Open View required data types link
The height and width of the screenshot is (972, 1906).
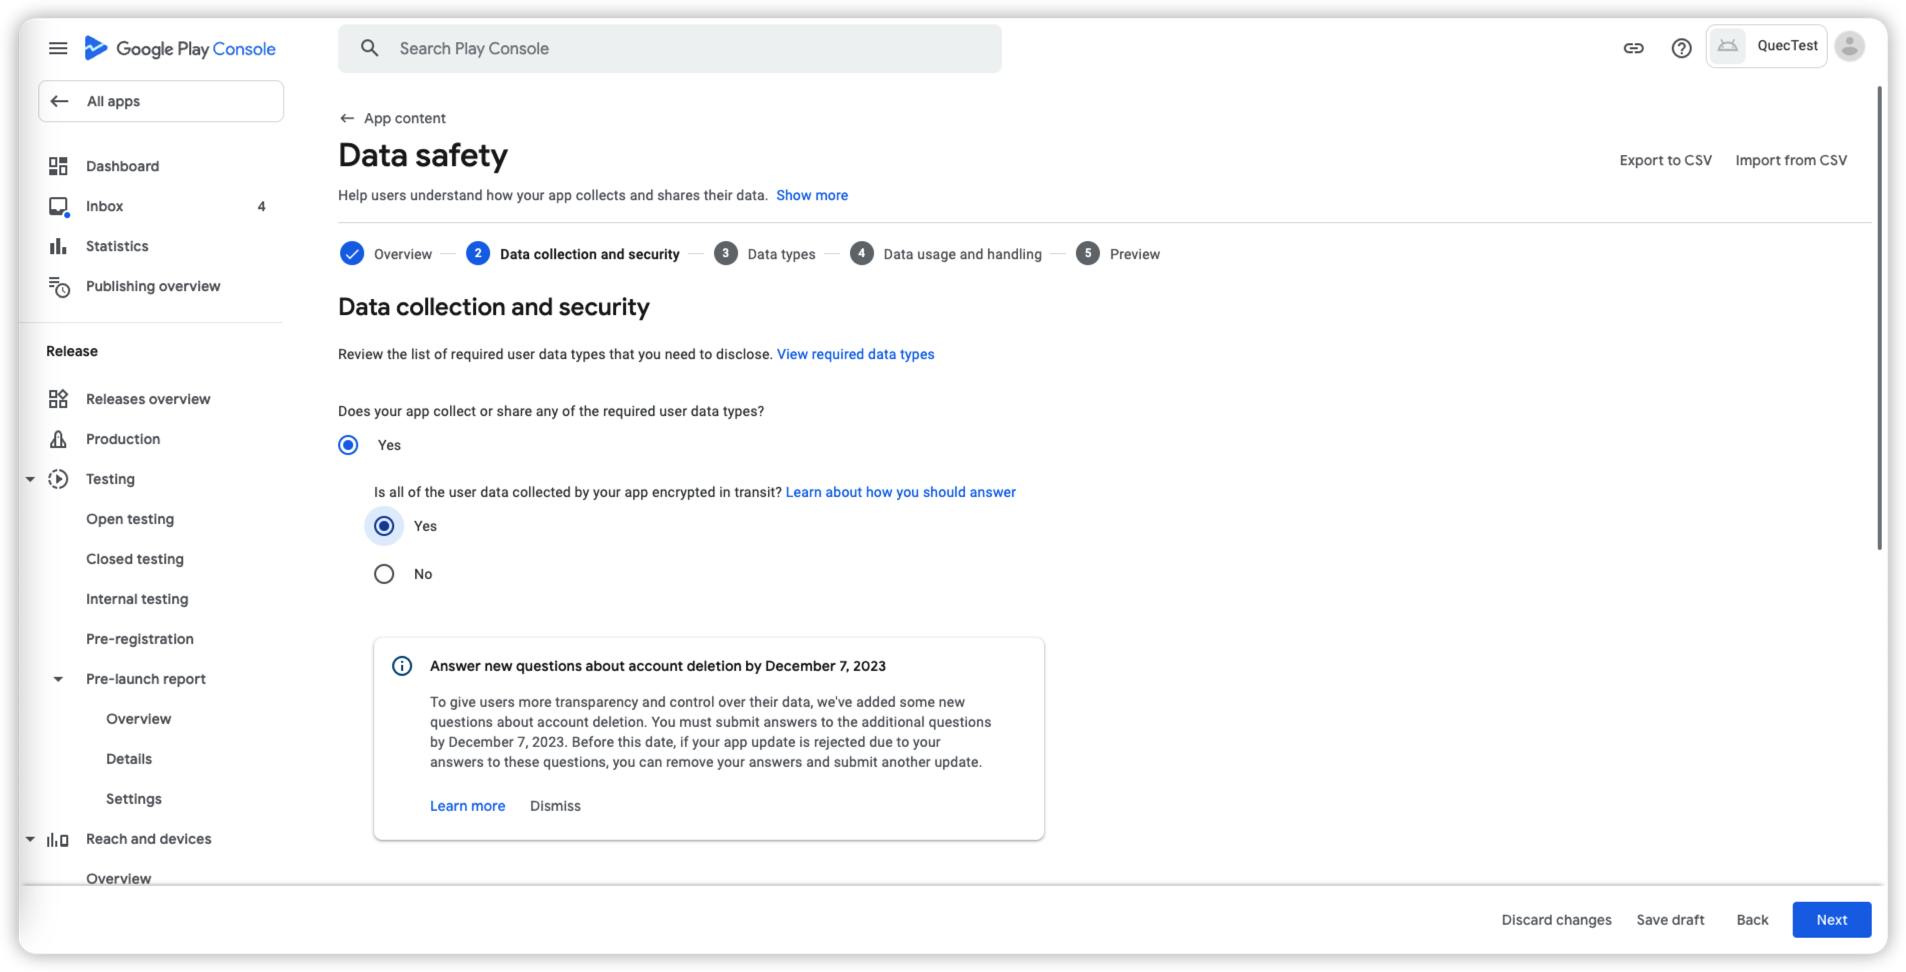856,354
